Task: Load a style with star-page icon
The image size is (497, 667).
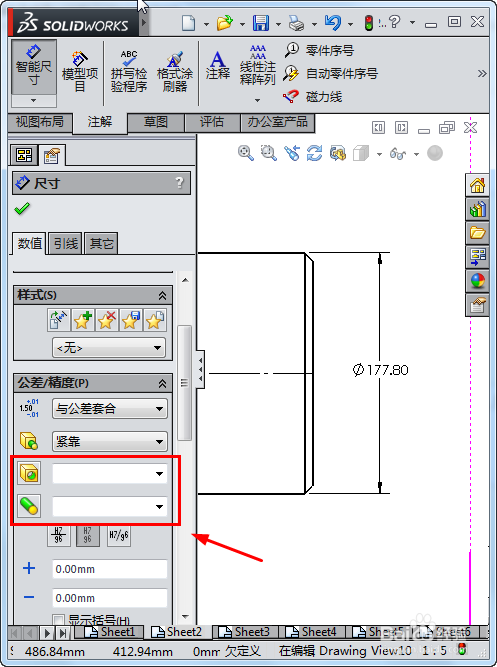Action: pos(154,320)
